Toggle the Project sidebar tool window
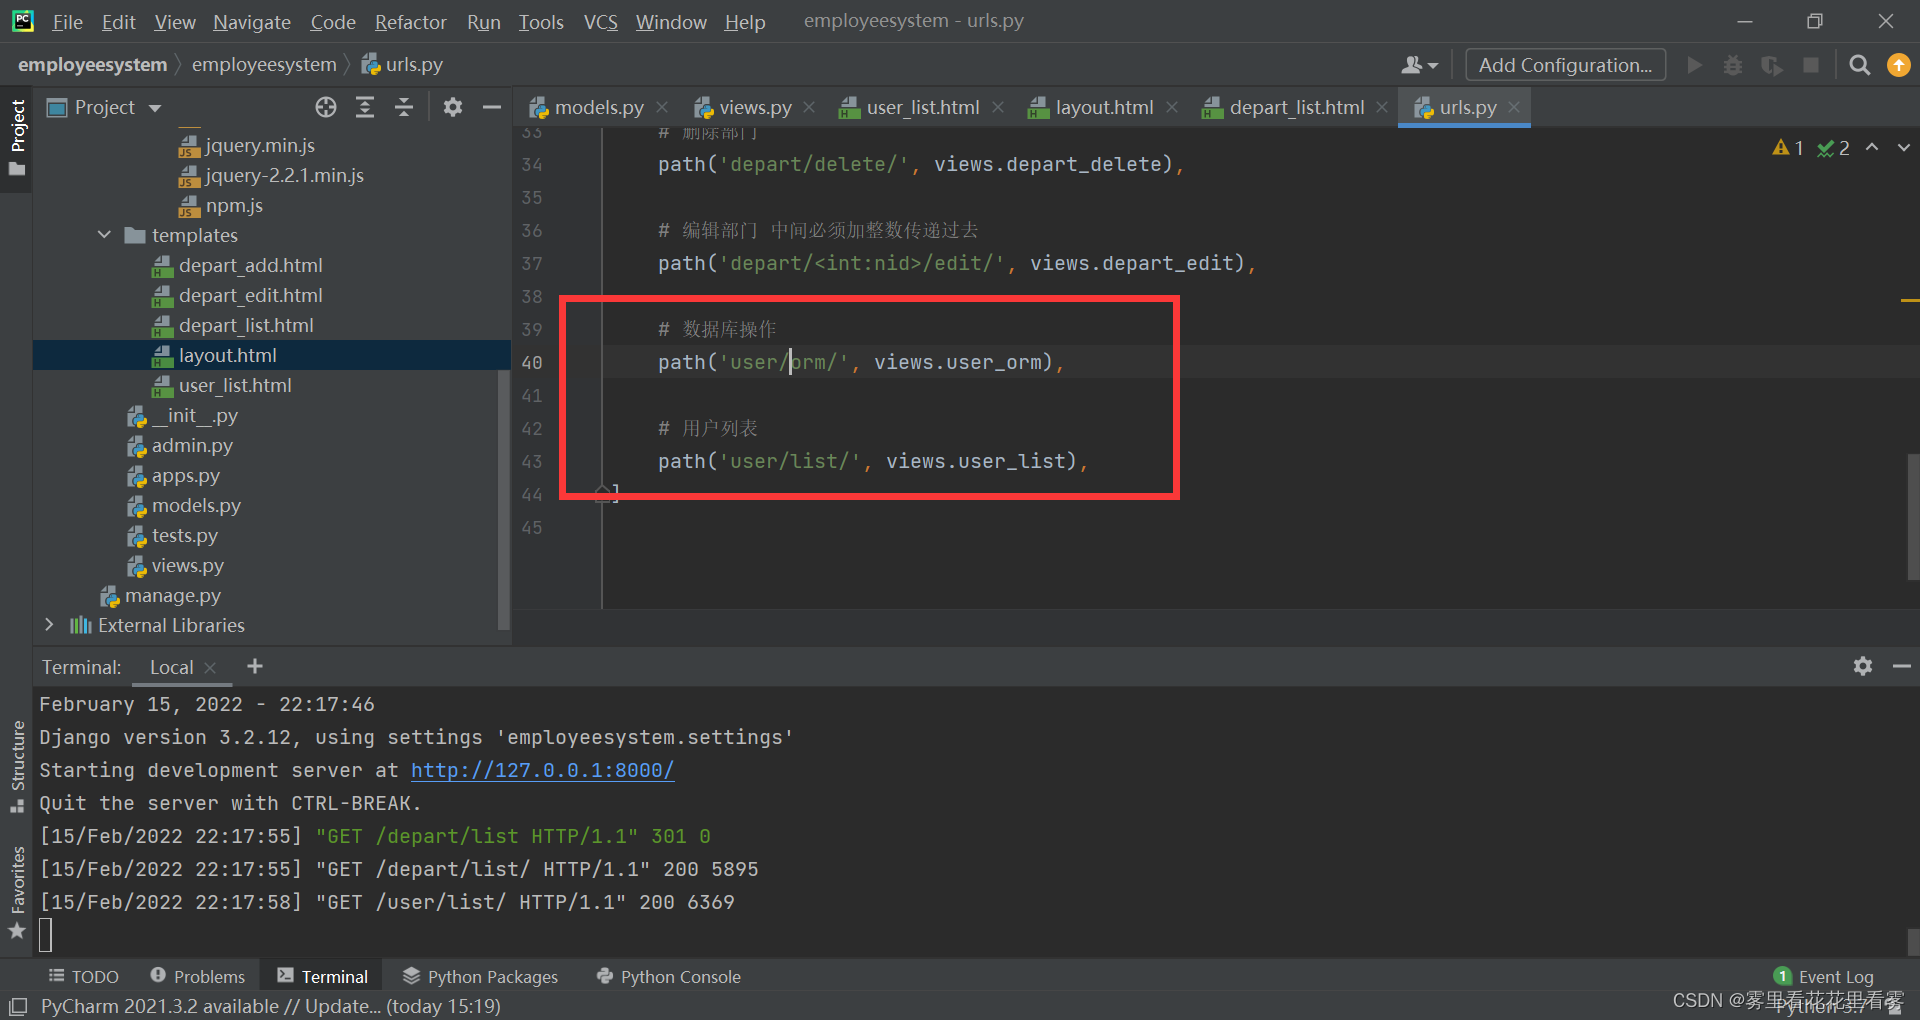Image resolution: width=1920 pixels, height=1020 pixels. click(17, 137)
